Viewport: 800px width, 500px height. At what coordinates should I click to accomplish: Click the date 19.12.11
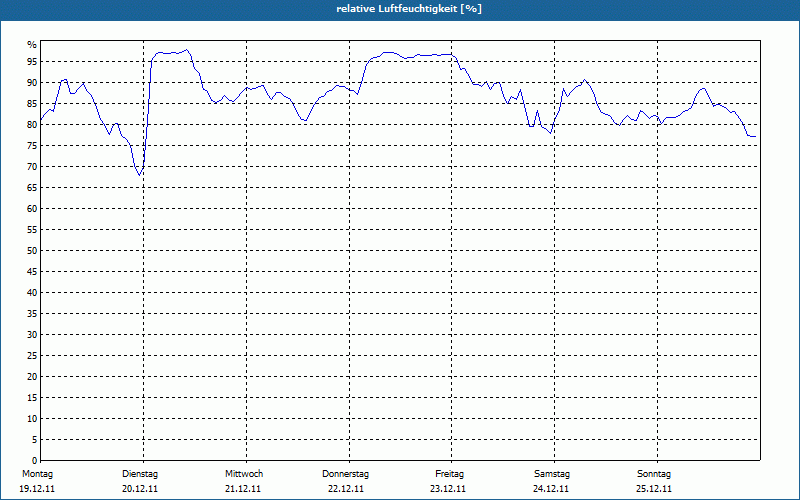(x=37, y=489)
